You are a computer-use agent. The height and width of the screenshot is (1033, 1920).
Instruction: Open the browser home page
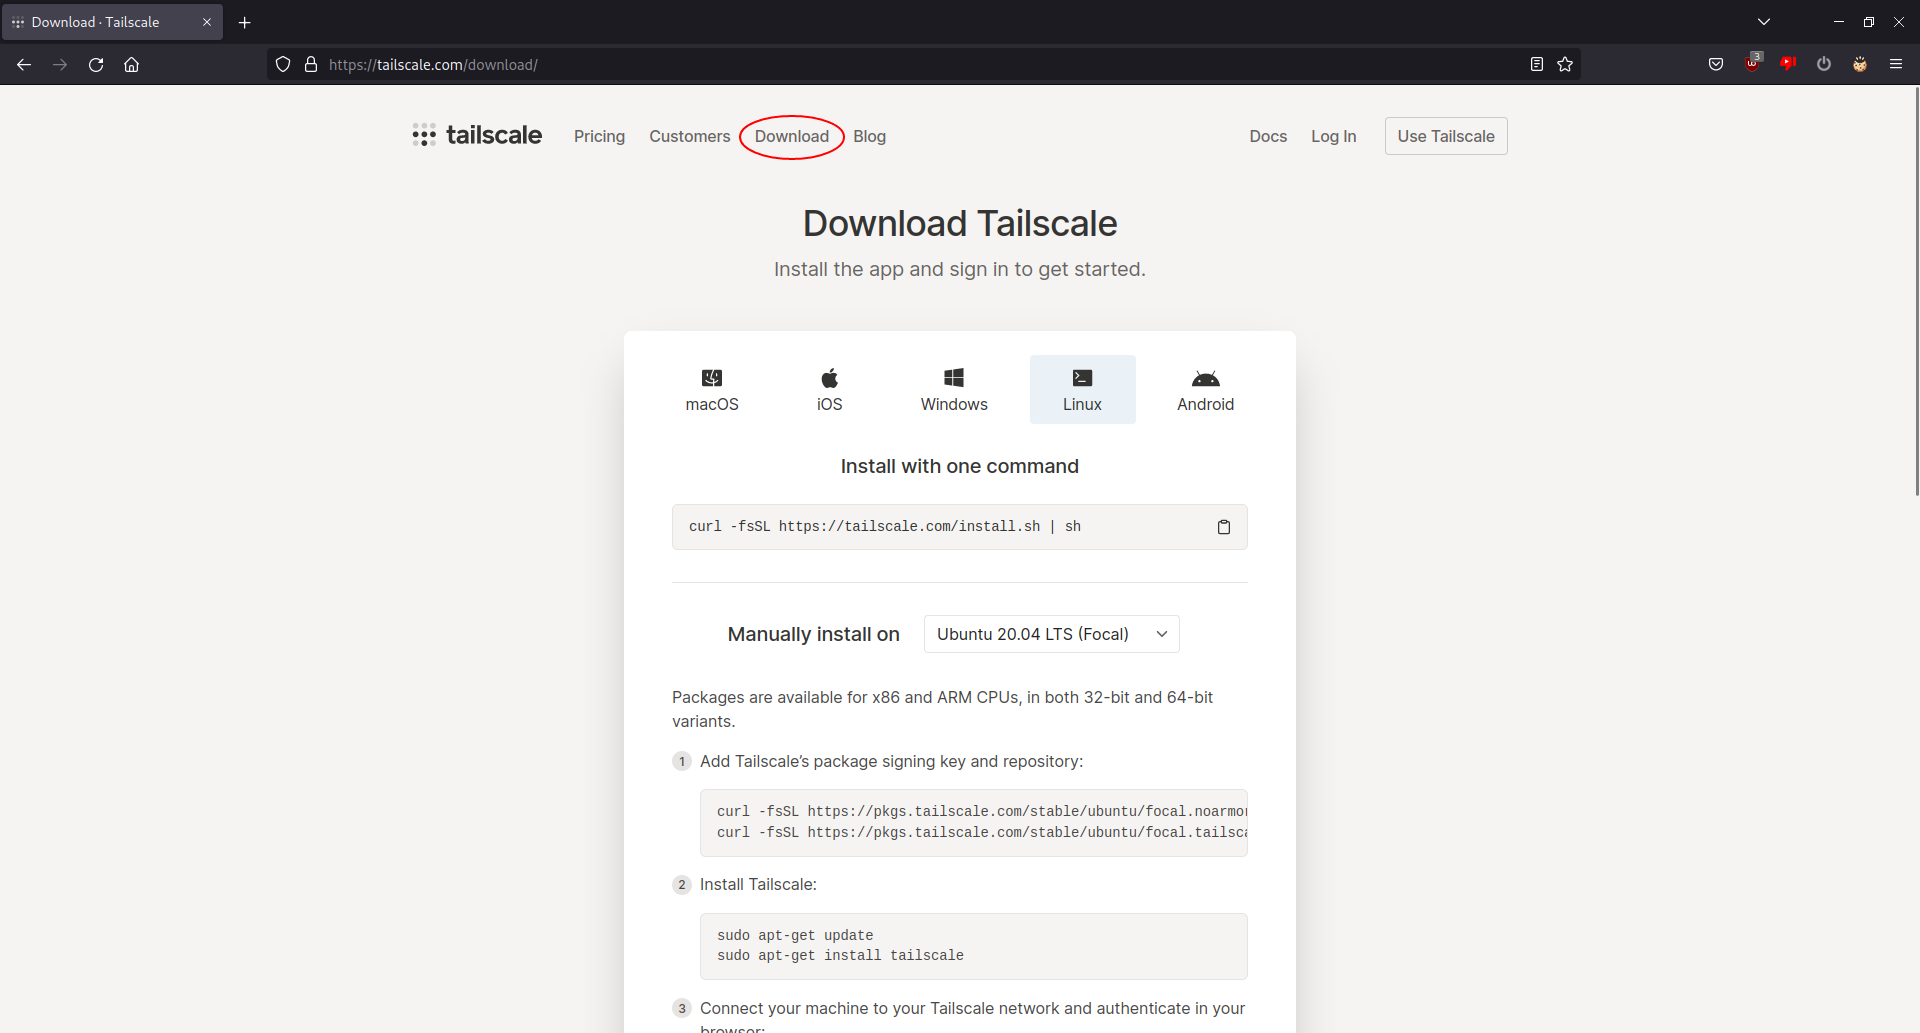point(131,65)
